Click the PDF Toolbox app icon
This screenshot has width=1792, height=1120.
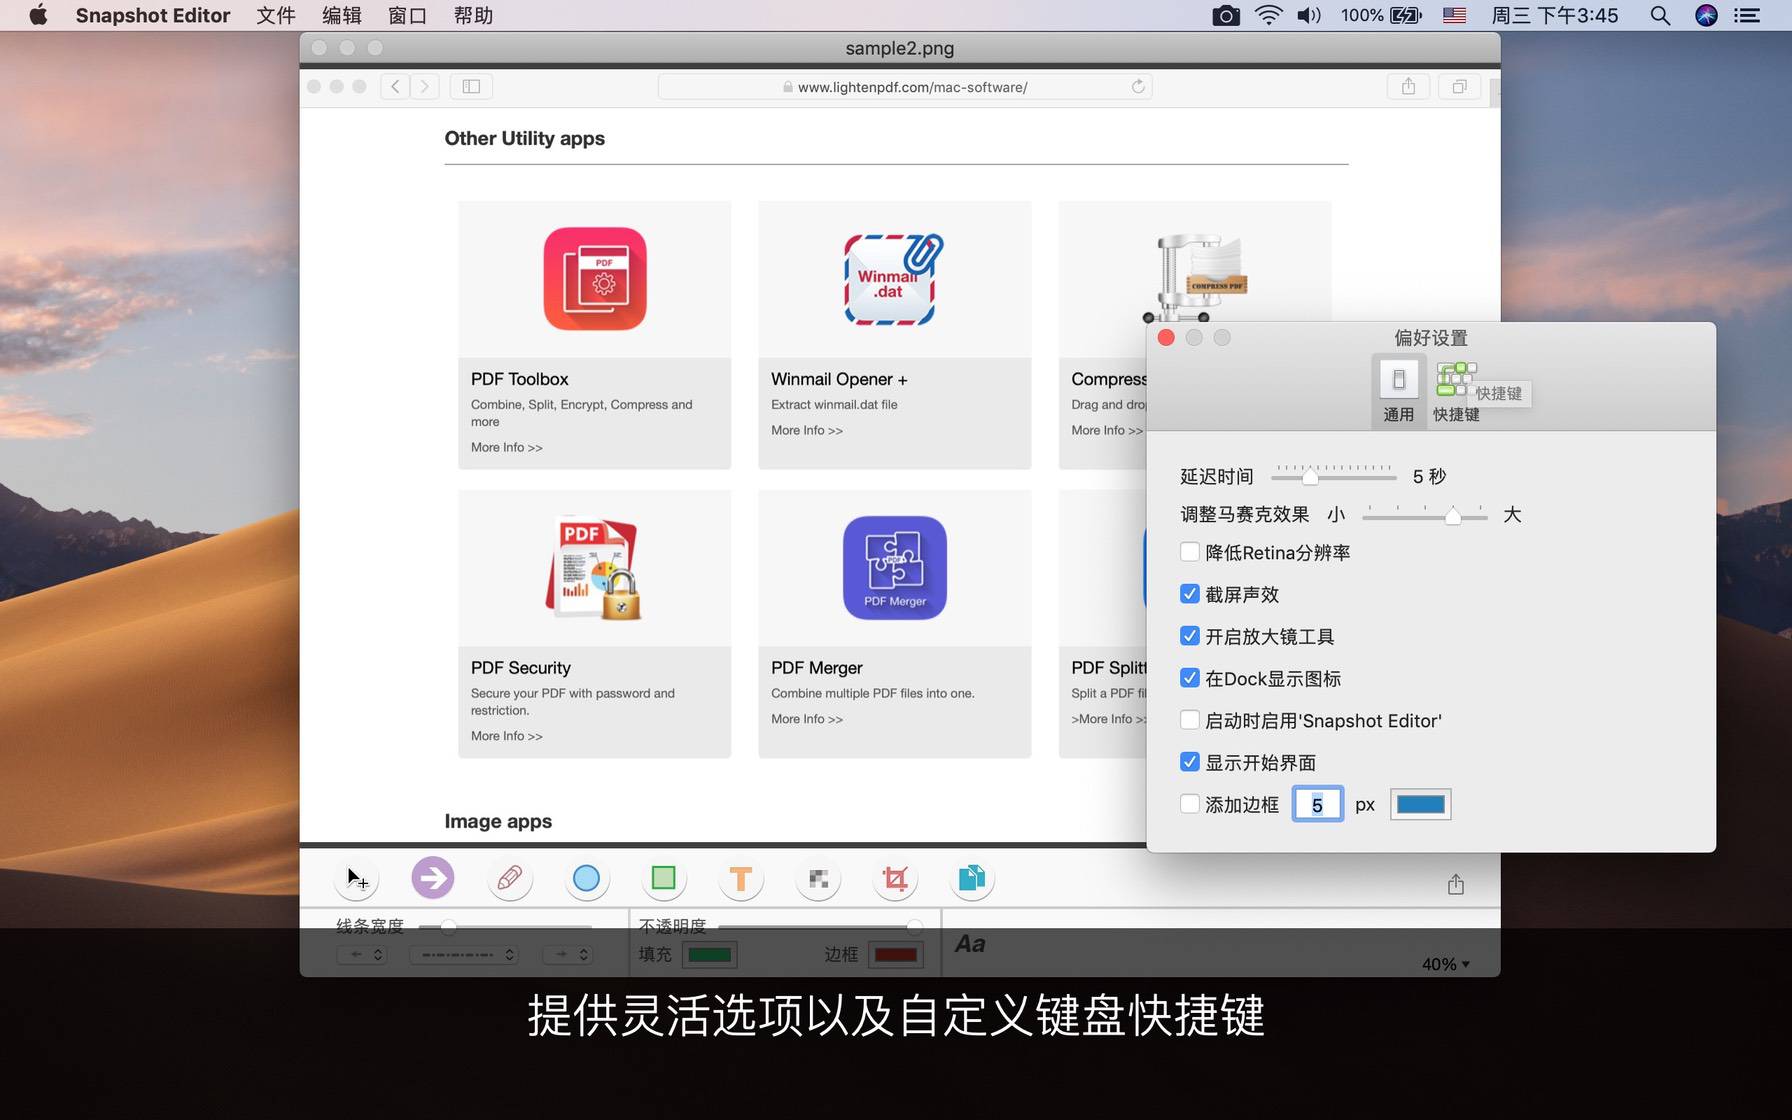click(x=595, y=279)
